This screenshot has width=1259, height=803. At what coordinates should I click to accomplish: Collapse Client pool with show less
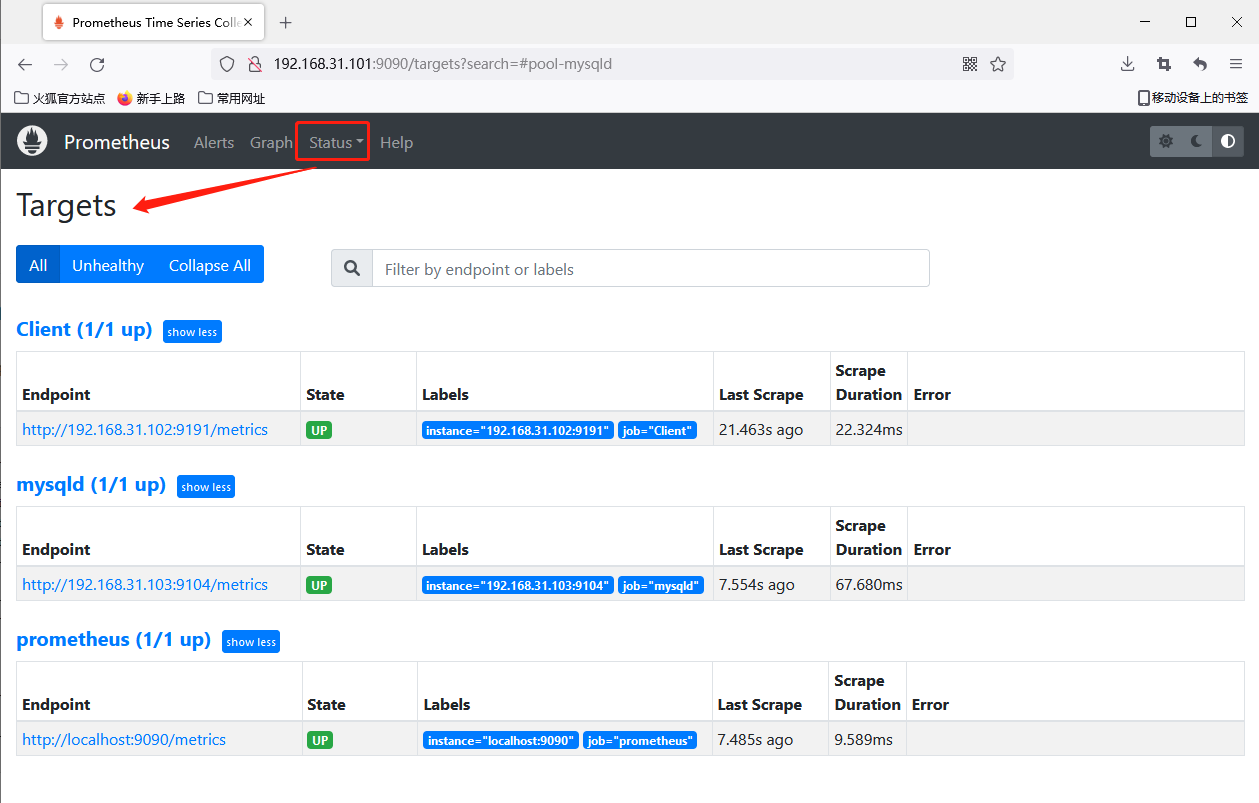coord(192,332)
